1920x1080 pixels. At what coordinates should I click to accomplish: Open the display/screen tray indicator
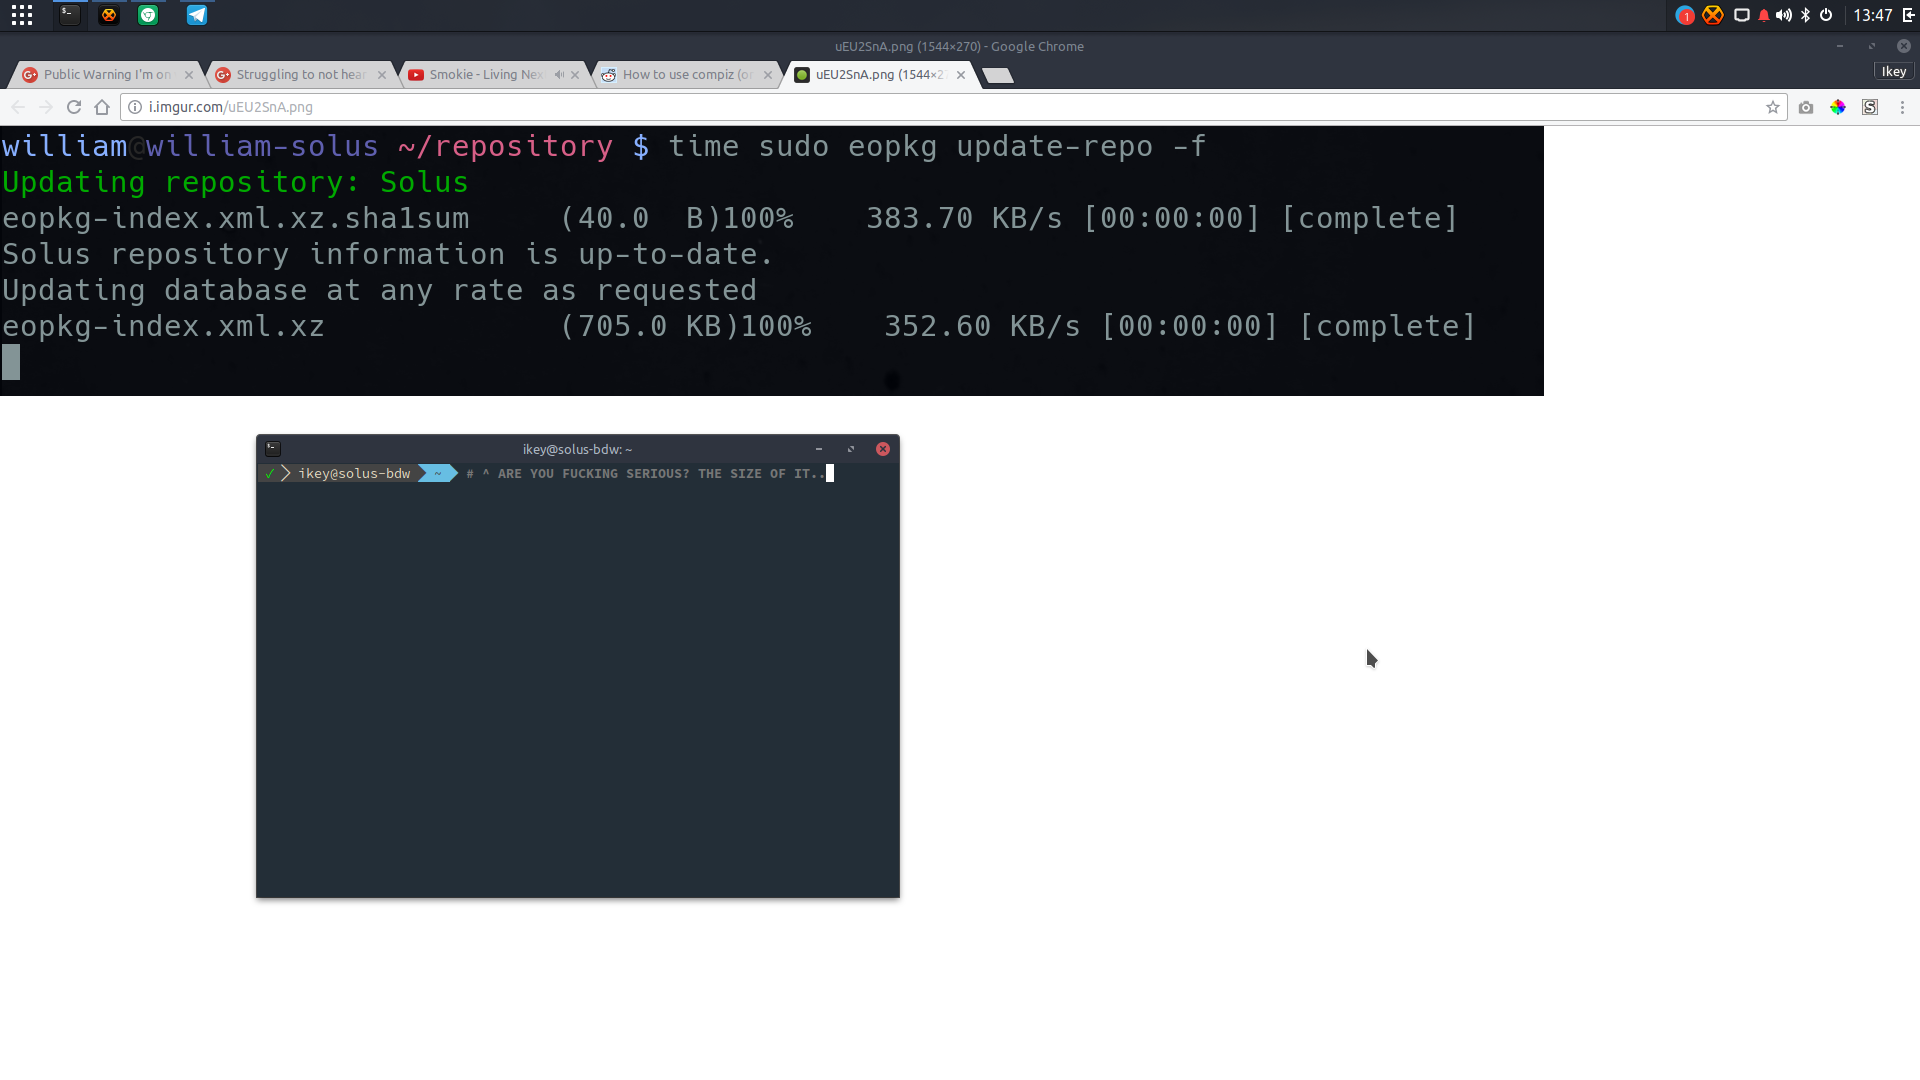[1741, 15]
